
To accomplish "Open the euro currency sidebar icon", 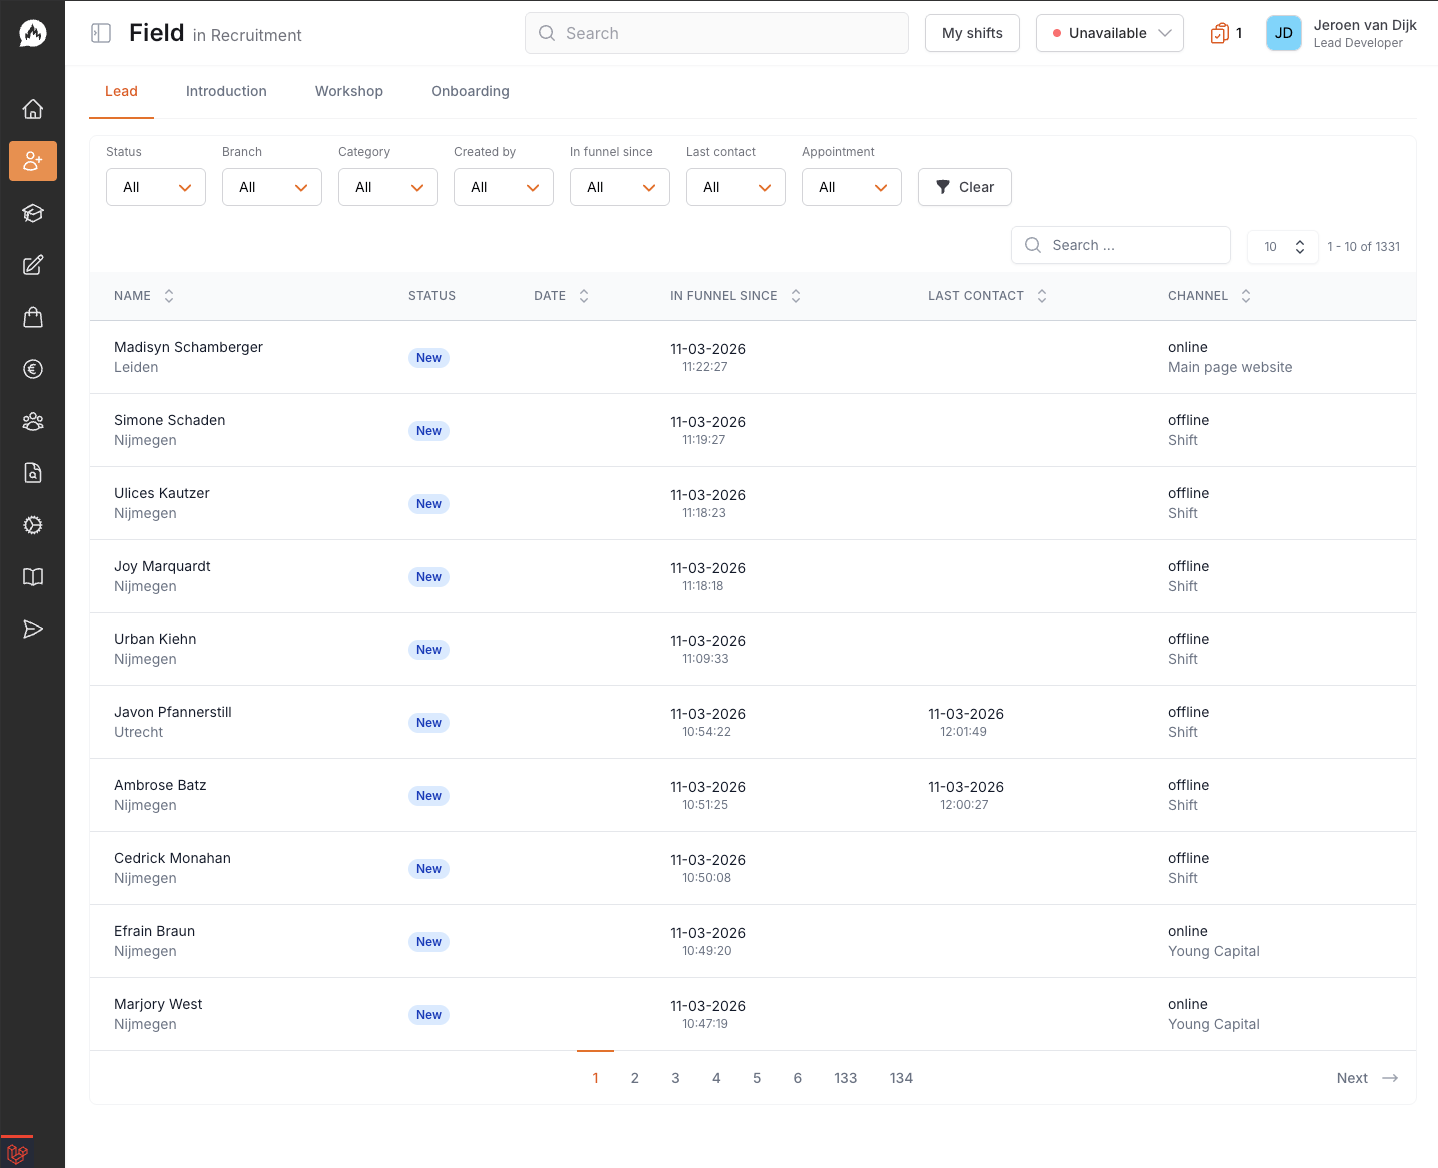I will [33, 369].
